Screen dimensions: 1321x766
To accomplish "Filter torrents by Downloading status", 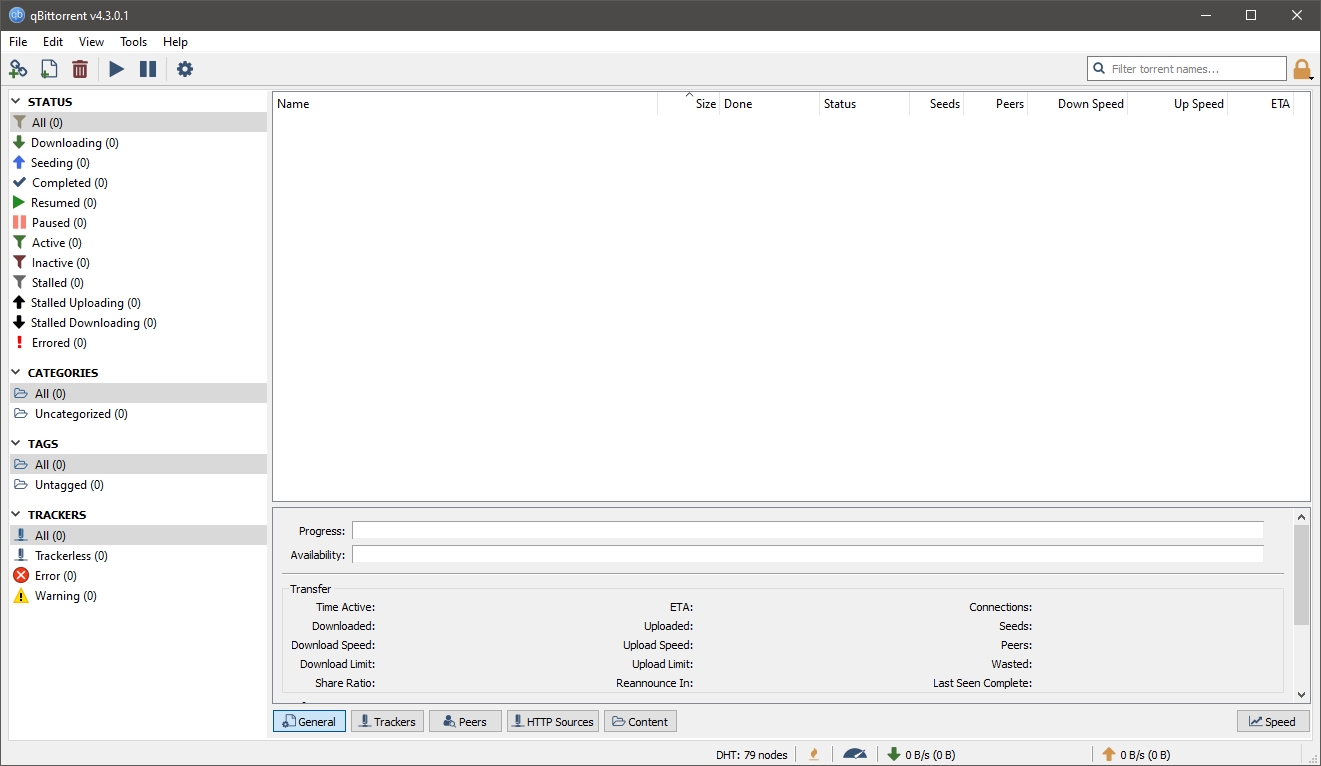I will click(73, 142).
